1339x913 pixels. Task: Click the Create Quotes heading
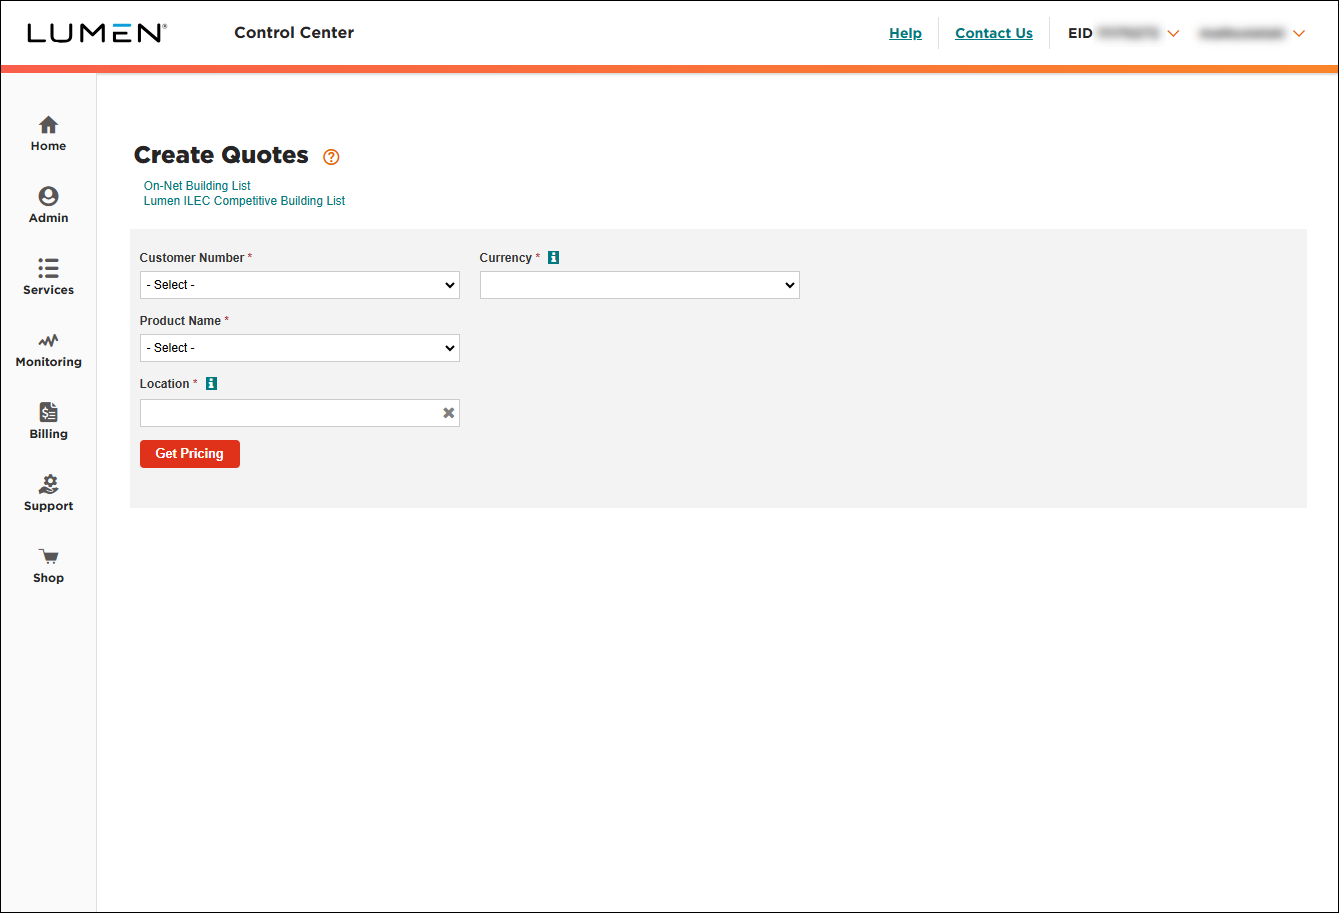(221, 155)
